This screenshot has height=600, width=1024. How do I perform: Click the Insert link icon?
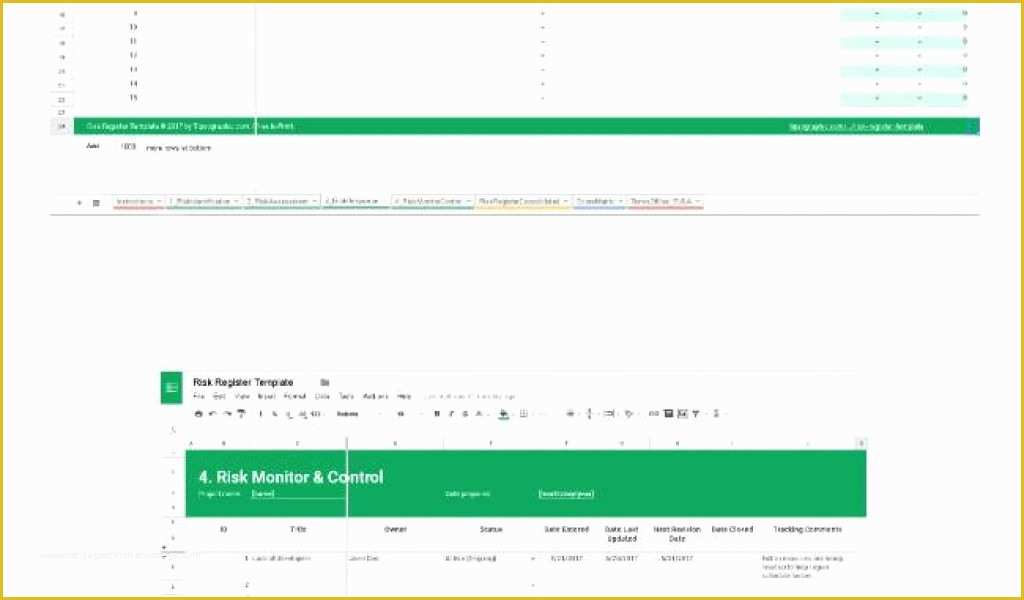[x=654, y=414]
